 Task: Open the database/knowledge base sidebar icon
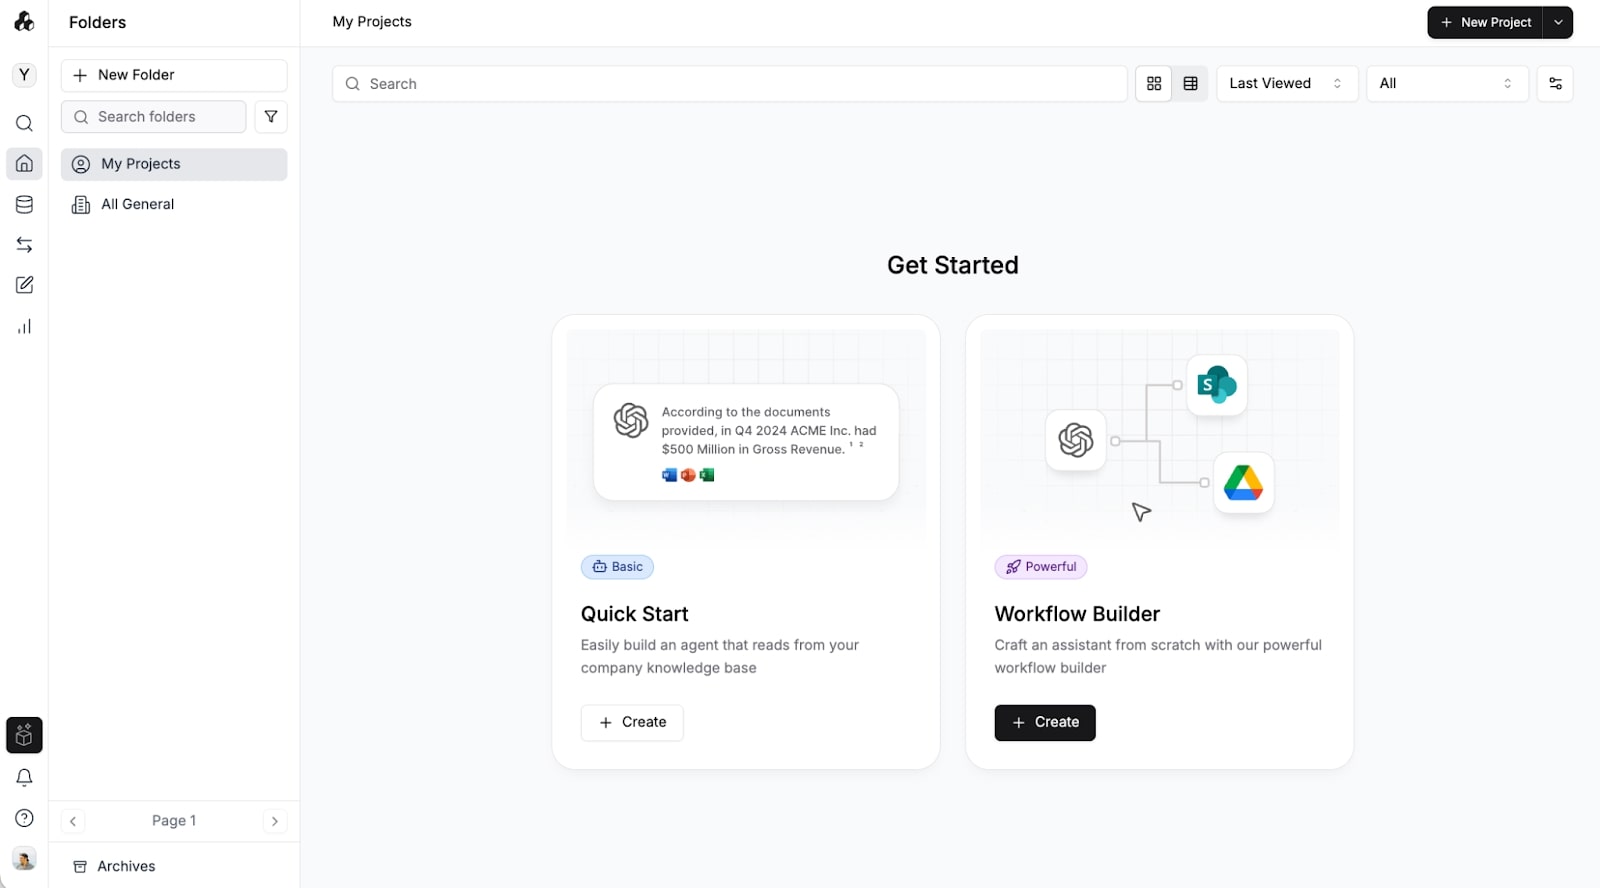point(24,204)
